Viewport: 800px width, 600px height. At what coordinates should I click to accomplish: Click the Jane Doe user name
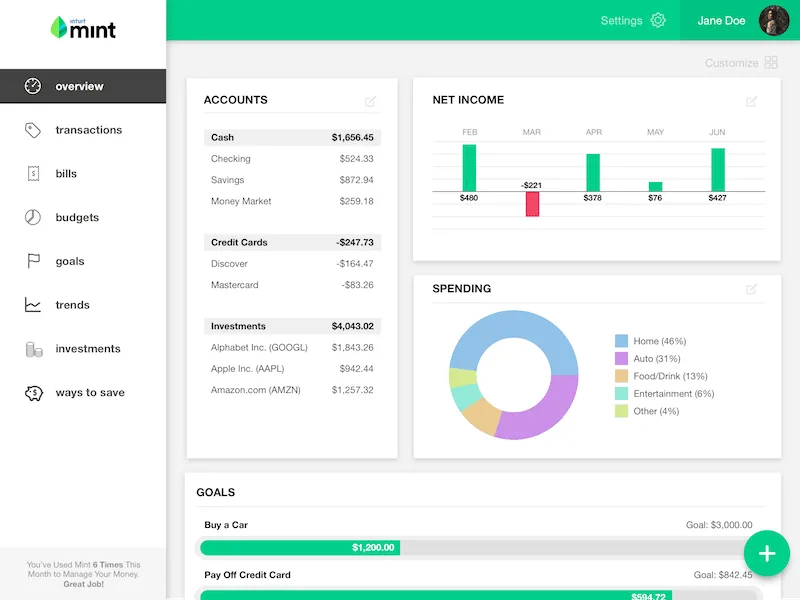tap(721, 20)
